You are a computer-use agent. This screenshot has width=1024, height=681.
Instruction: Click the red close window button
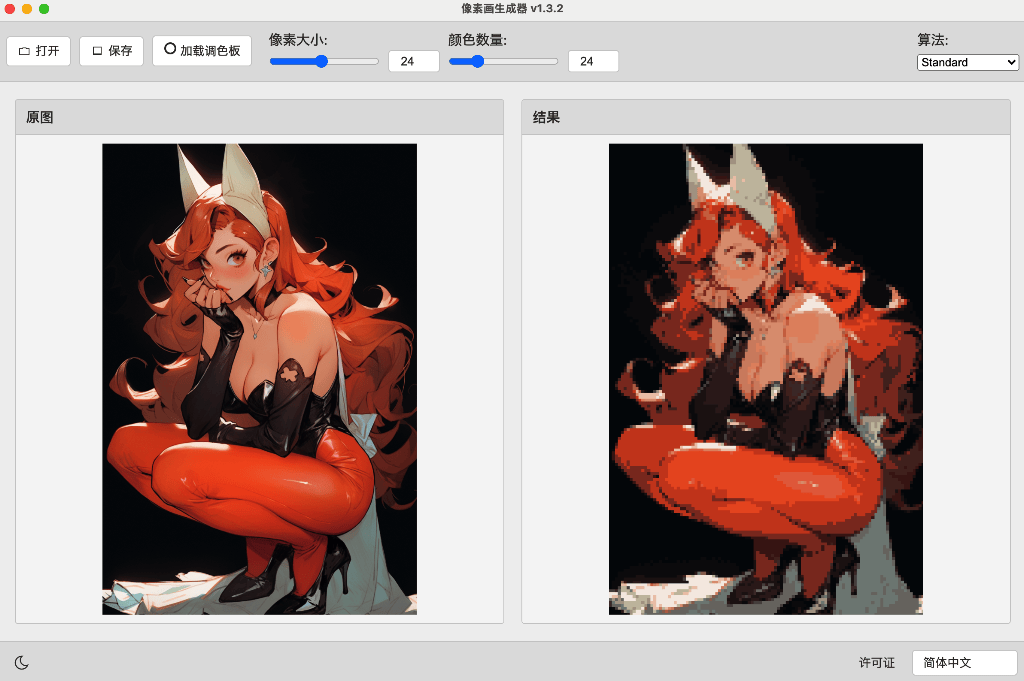tap(10, 9)
